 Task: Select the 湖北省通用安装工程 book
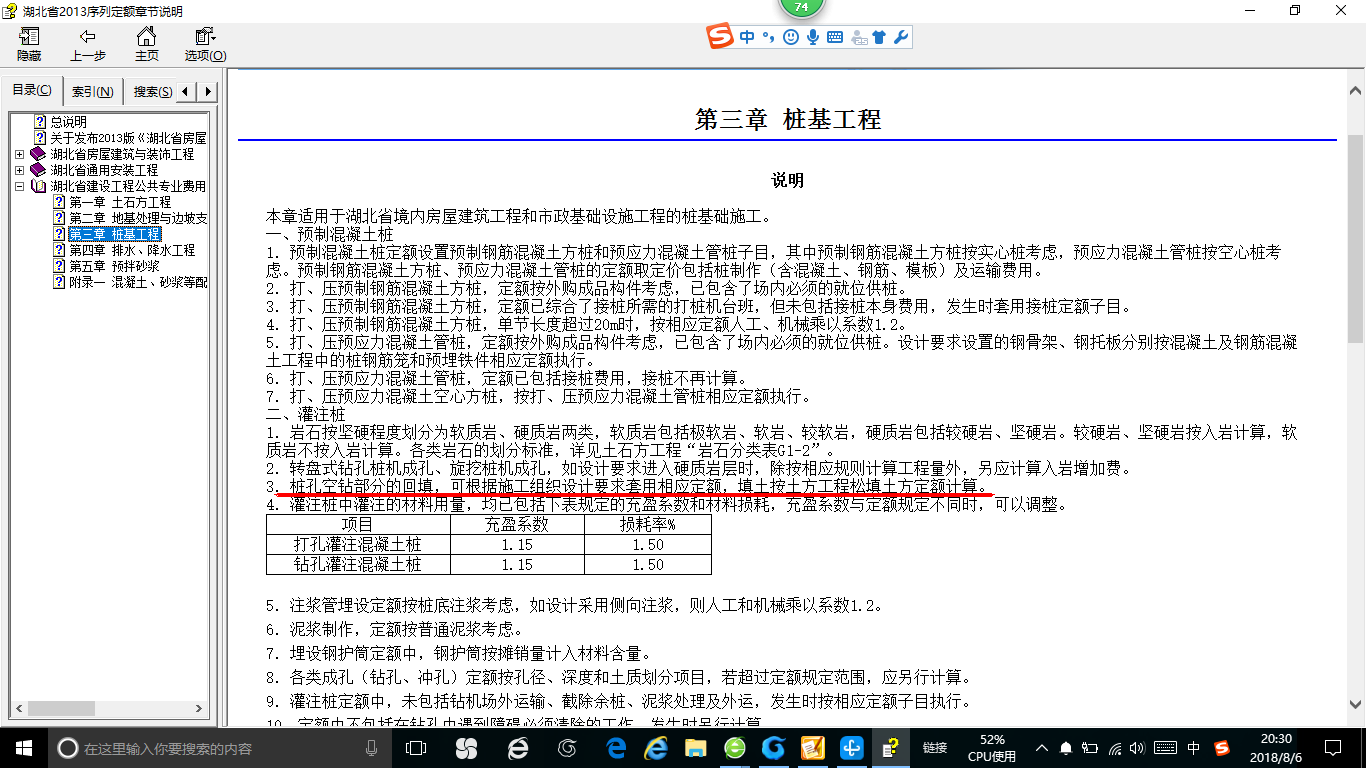(x=104, y=170)
